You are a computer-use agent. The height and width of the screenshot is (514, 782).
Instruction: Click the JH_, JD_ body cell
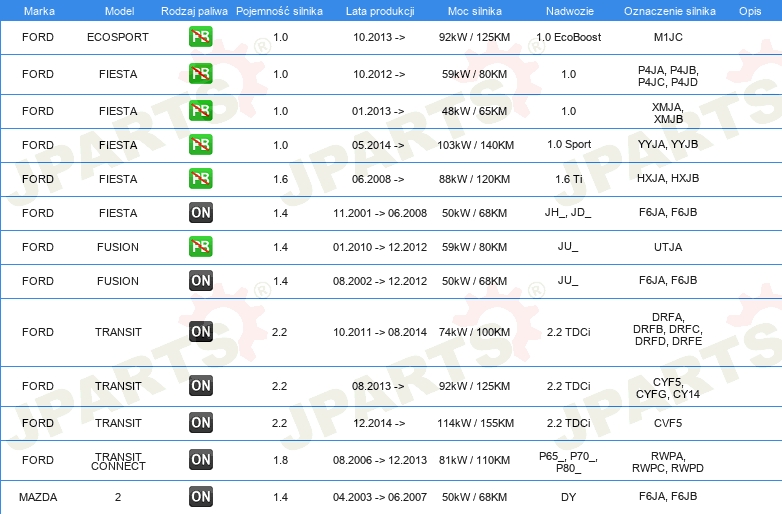(x=568, y=213)
